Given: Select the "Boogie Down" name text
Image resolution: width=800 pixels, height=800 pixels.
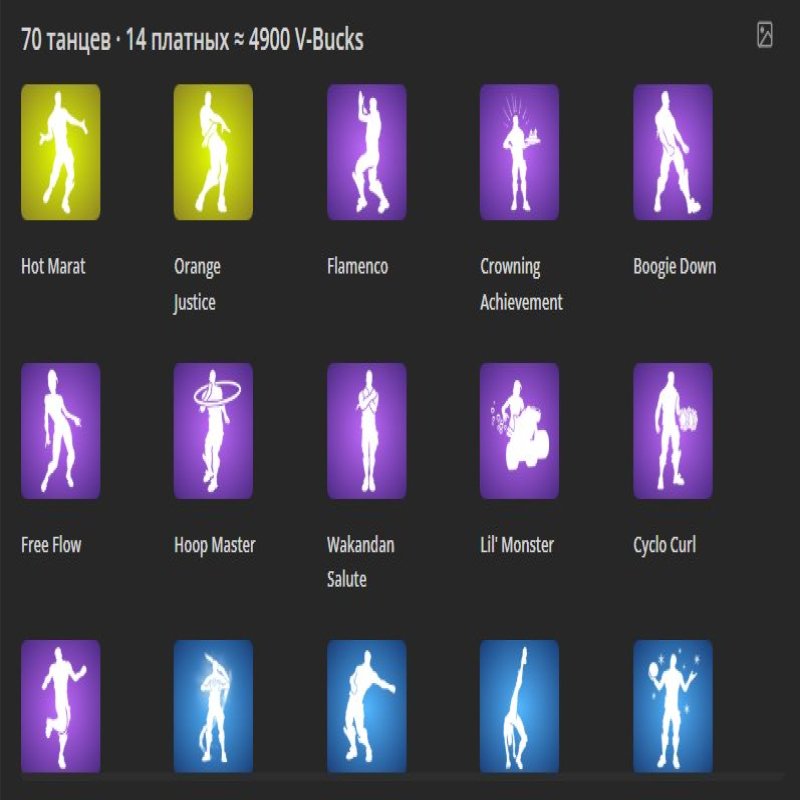Looking at the screenshot, I should point(674,267).
